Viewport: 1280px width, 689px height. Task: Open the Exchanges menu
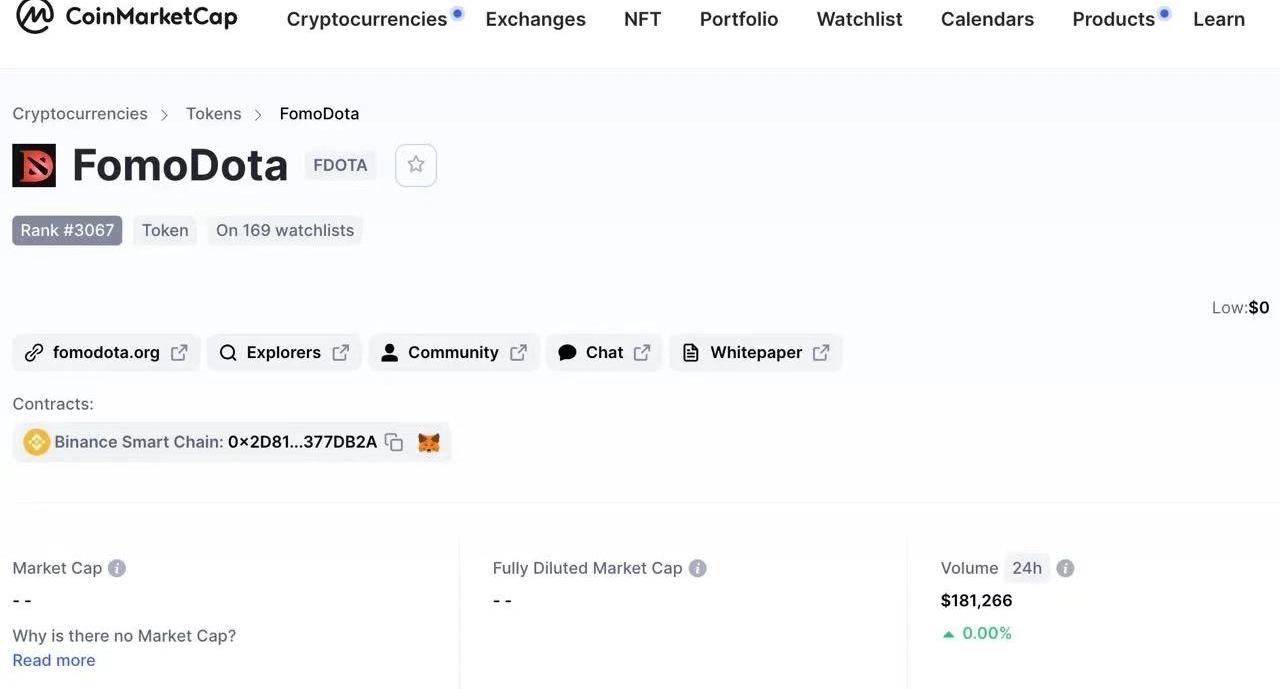(x=536, y=19)
